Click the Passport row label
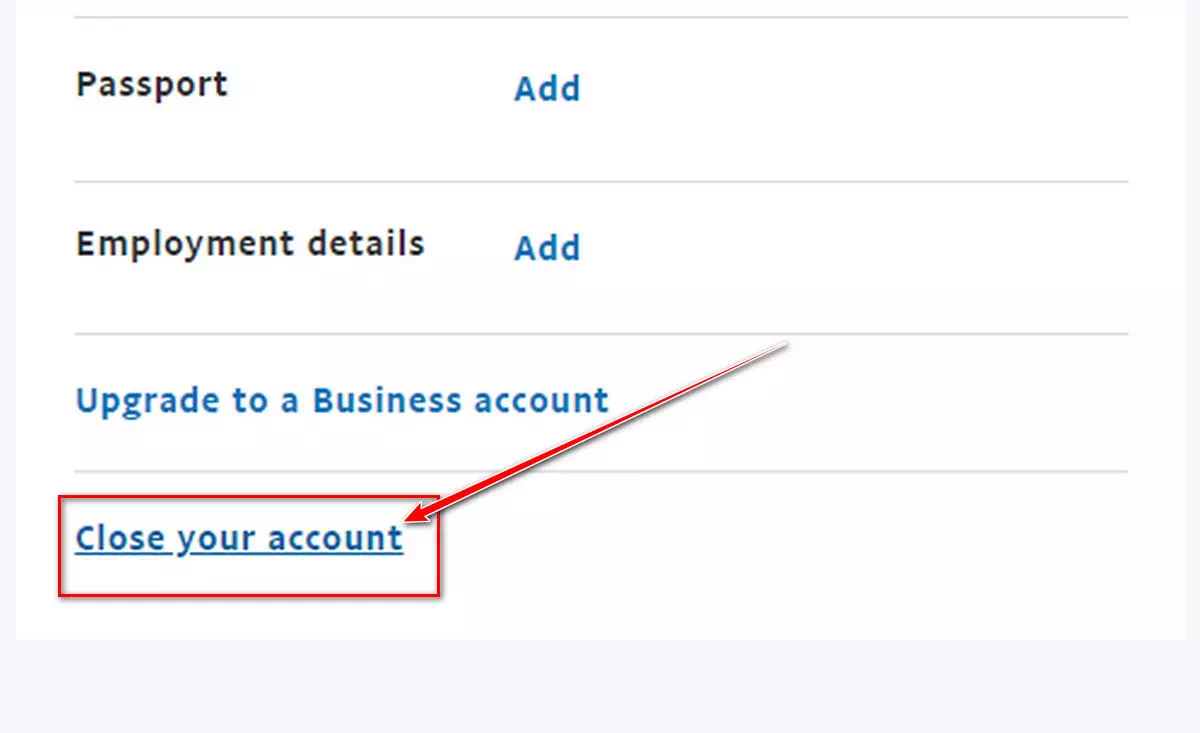 pos(152,84)
